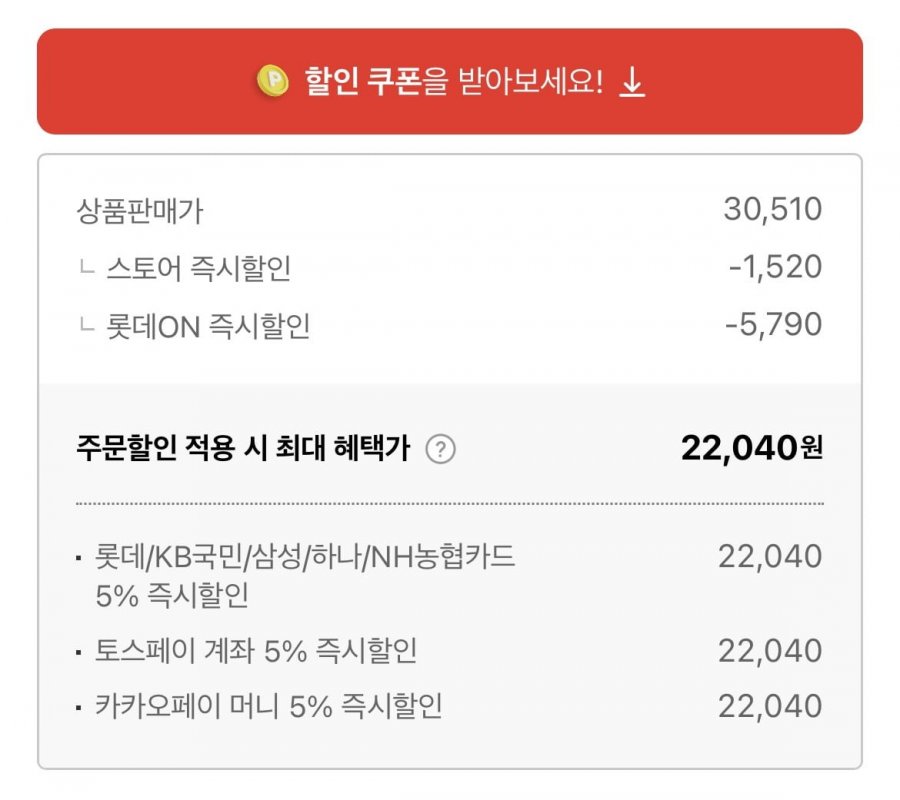900x800 pixels.
Task: Click the -1,520 store discount amount
Action: tap(775, 267)
